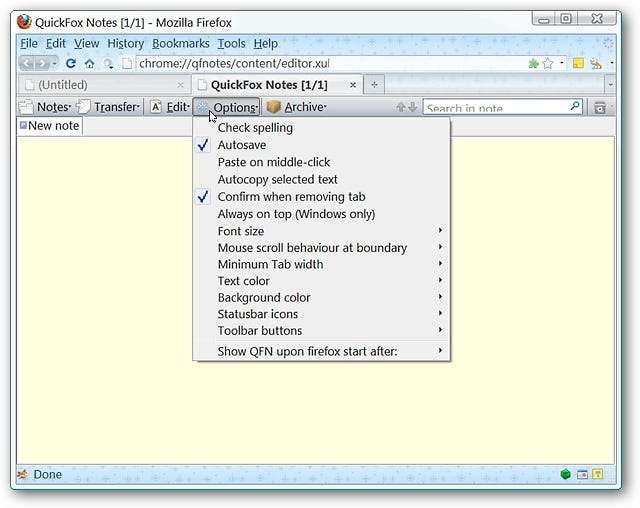Open the History menu
The width and height of the screenshot is (640, 508).
pyautogui.click(x=125, y=43)
